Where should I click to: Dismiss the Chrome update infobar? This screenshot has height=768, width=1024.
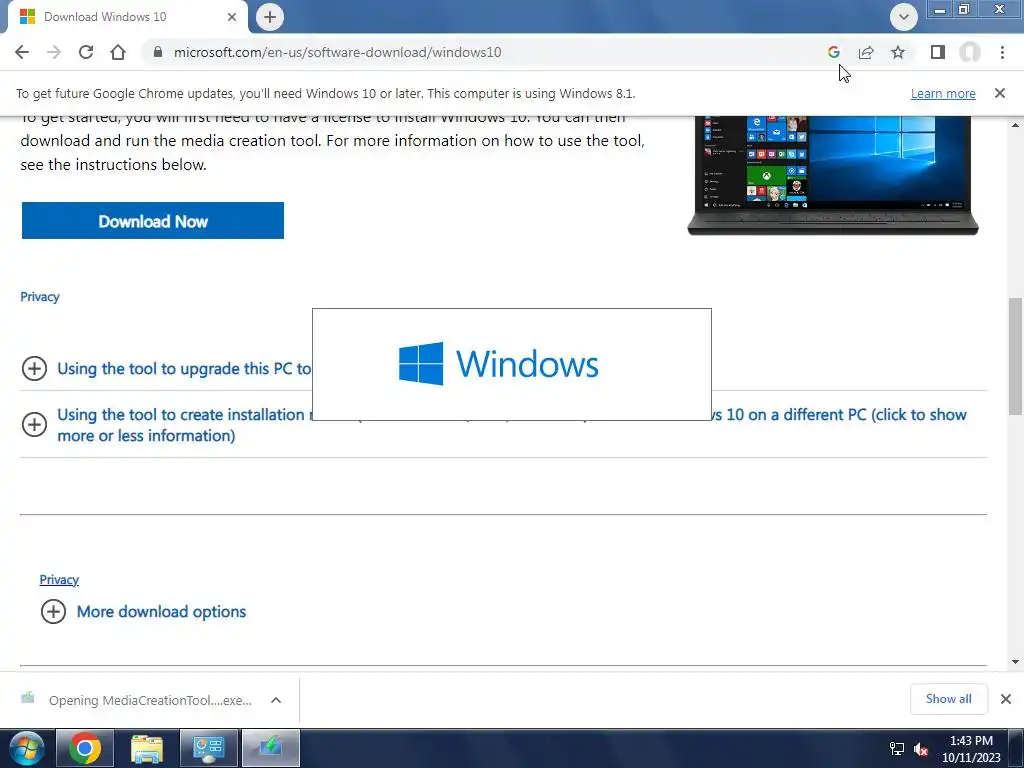(x=999, y=93)
